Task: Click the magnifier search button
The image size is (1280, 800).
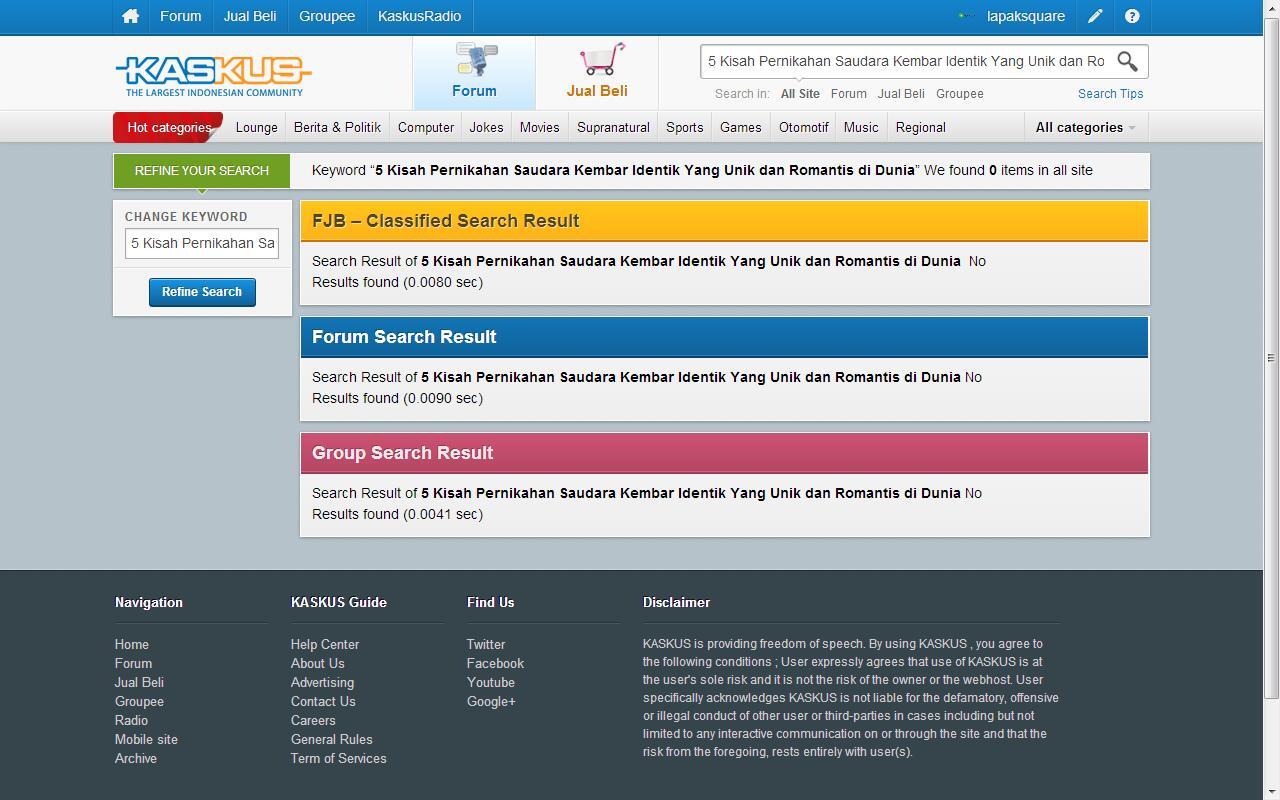Action: pyautogui.click(x=1127, y=61)
